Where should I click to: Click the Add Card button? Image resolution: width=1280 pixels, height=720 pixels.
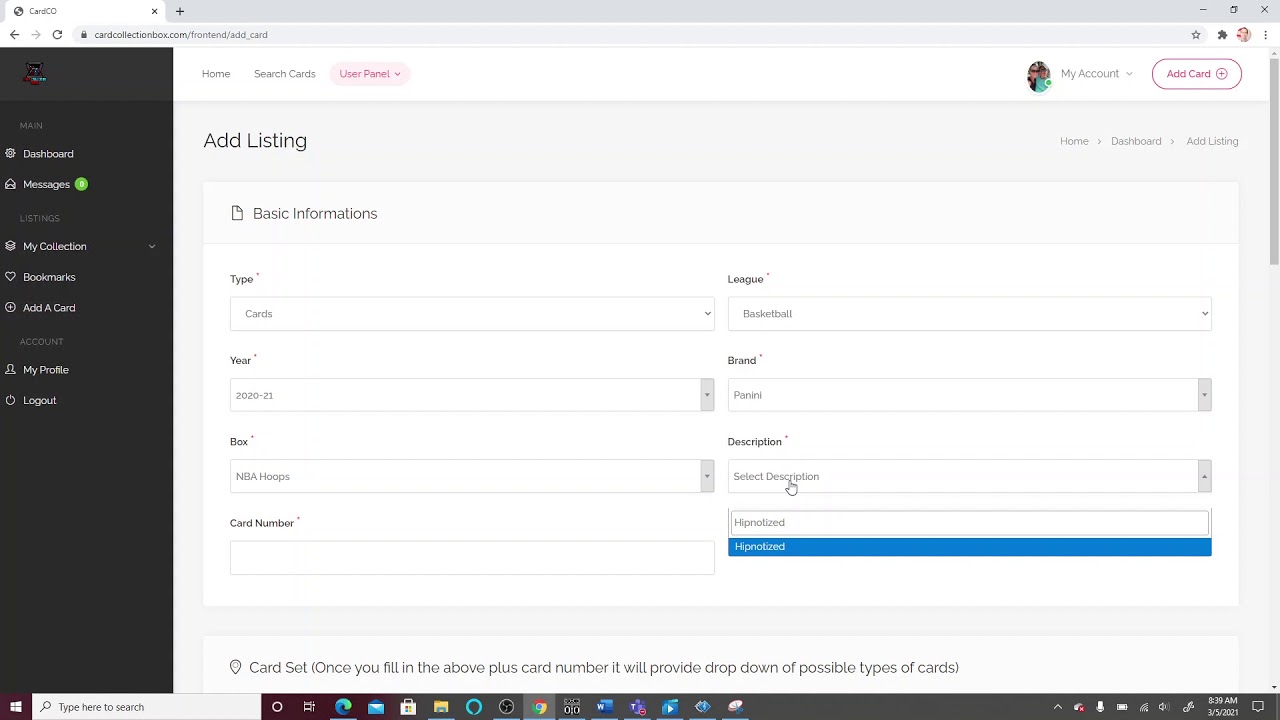click(x=1197, y=74)
